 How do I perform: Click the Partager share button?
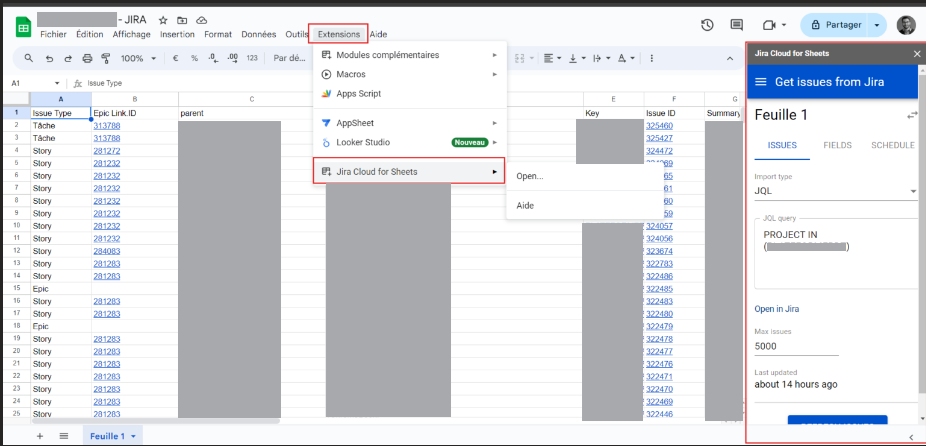point(835,25)
